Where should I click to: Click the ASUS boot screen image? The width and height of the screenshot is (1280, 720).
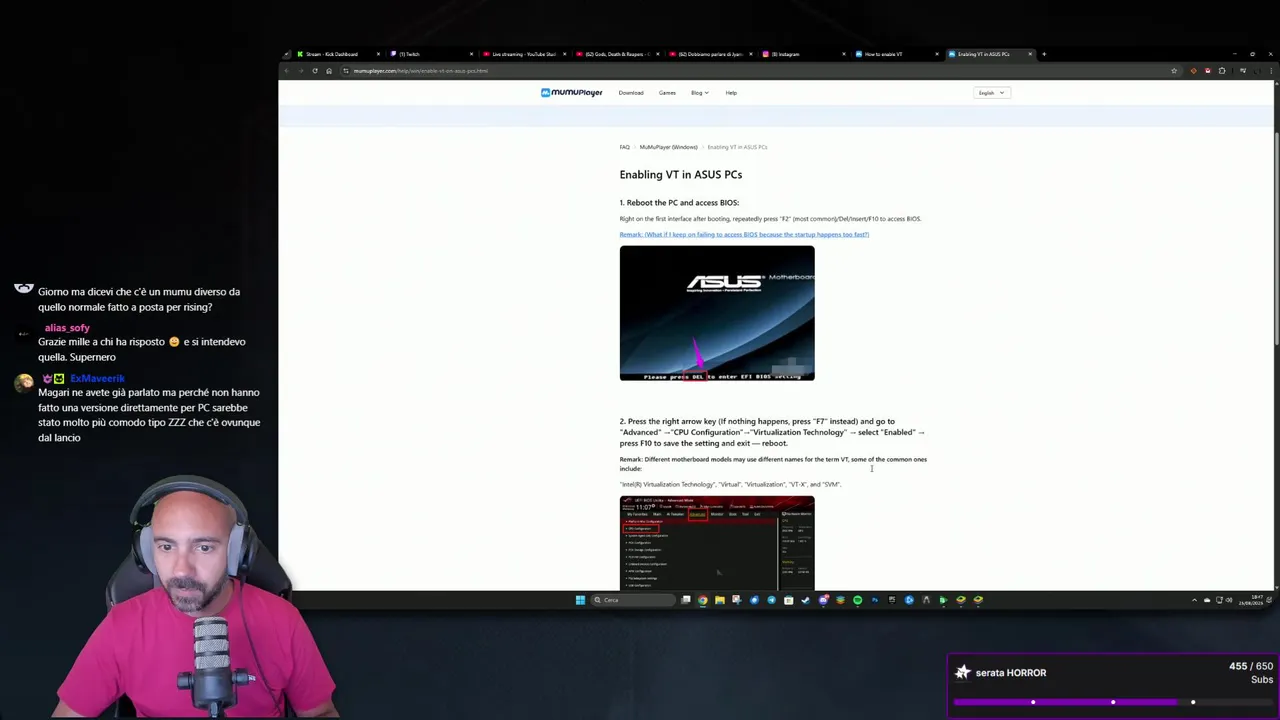click(717, 313)
